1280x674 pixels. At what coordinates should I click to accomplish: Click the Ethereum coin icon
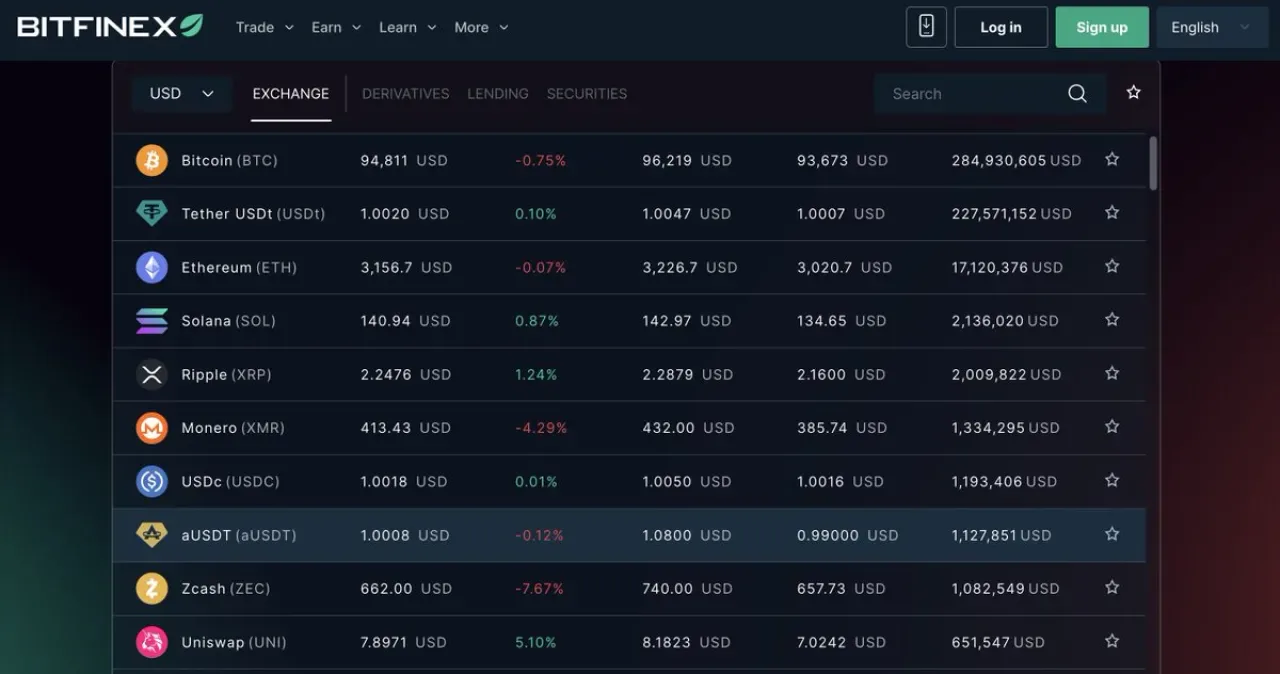coord(152,267)
